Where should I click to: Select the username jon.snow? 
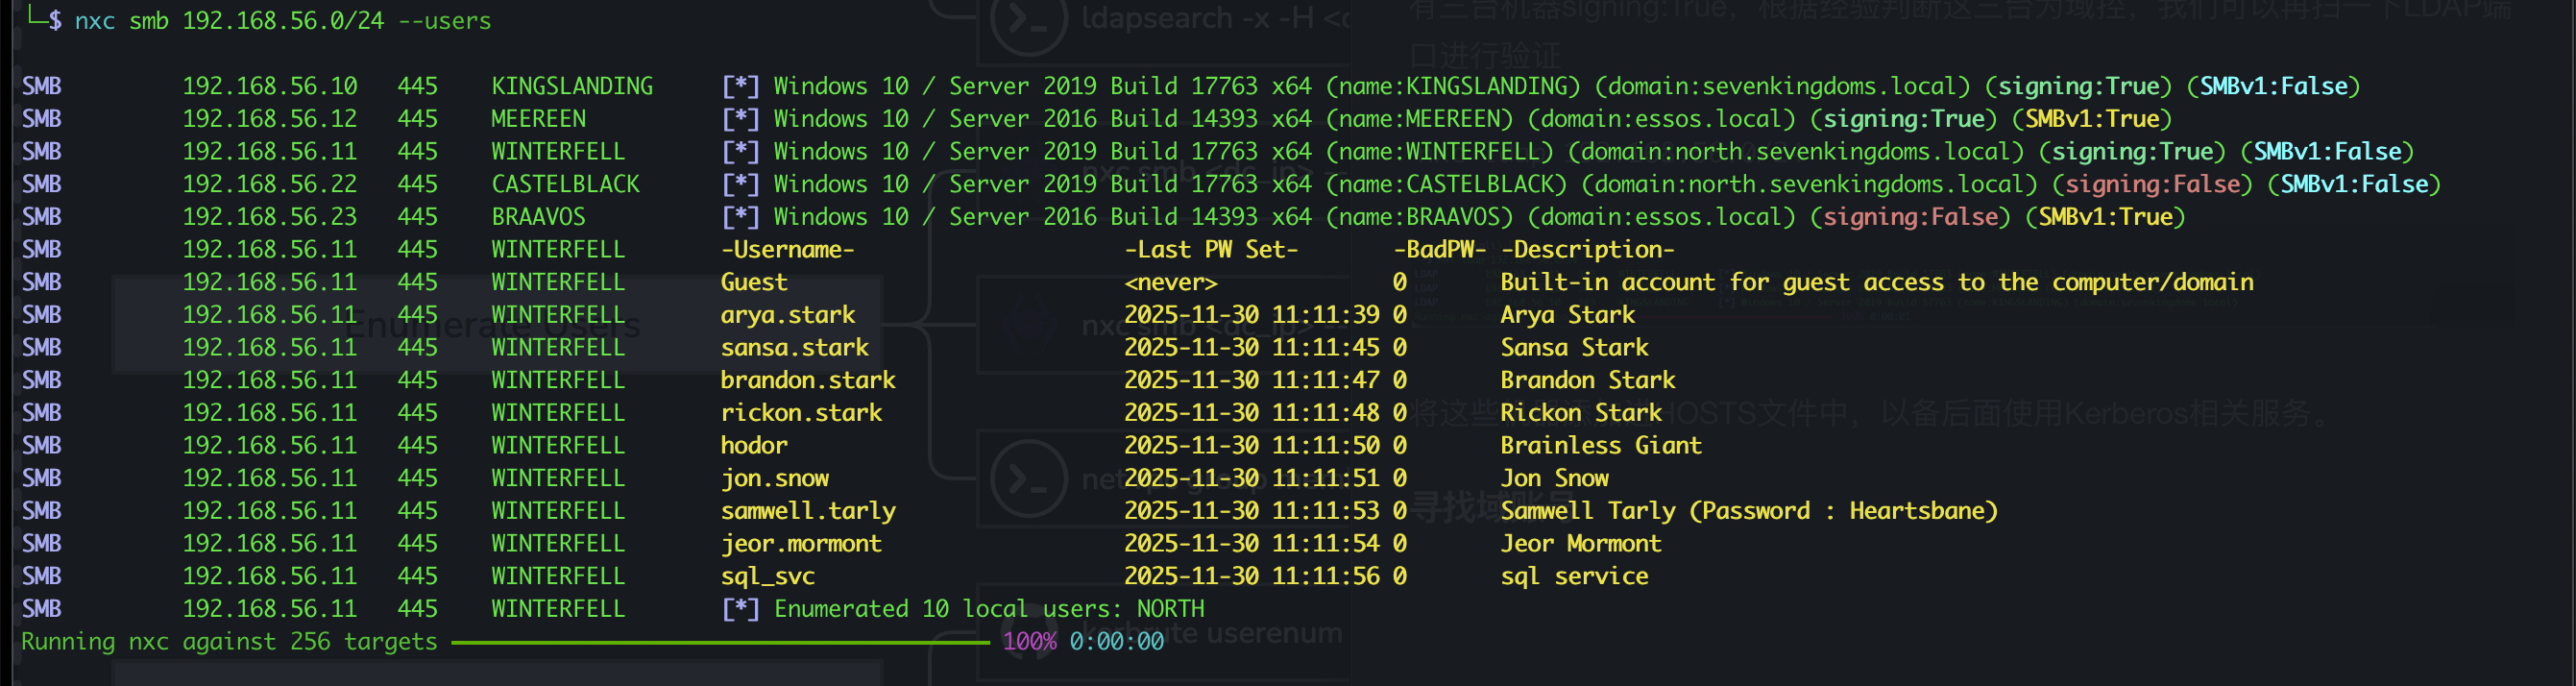tap(774, 479)
